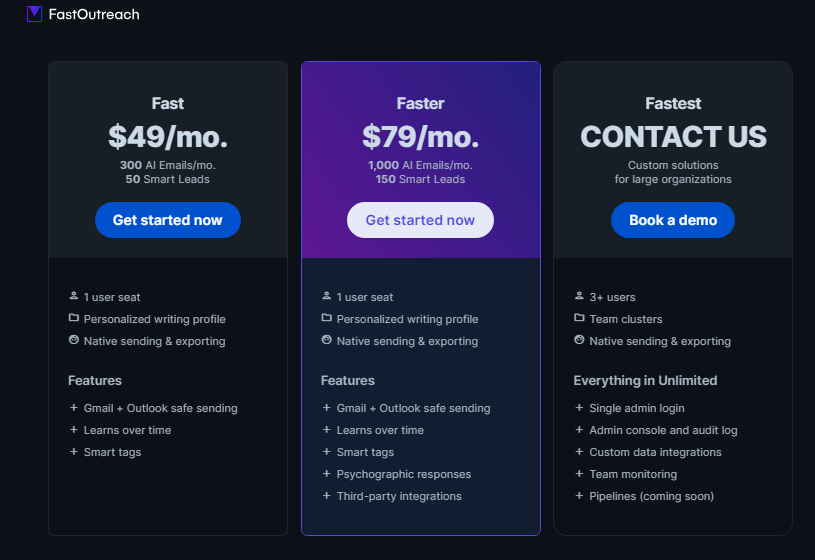The height and width of the screenshot is (560, 815).
Task: Click plus icon beside Single admin login
Action: pyautogui.click(x=579, y=408)
